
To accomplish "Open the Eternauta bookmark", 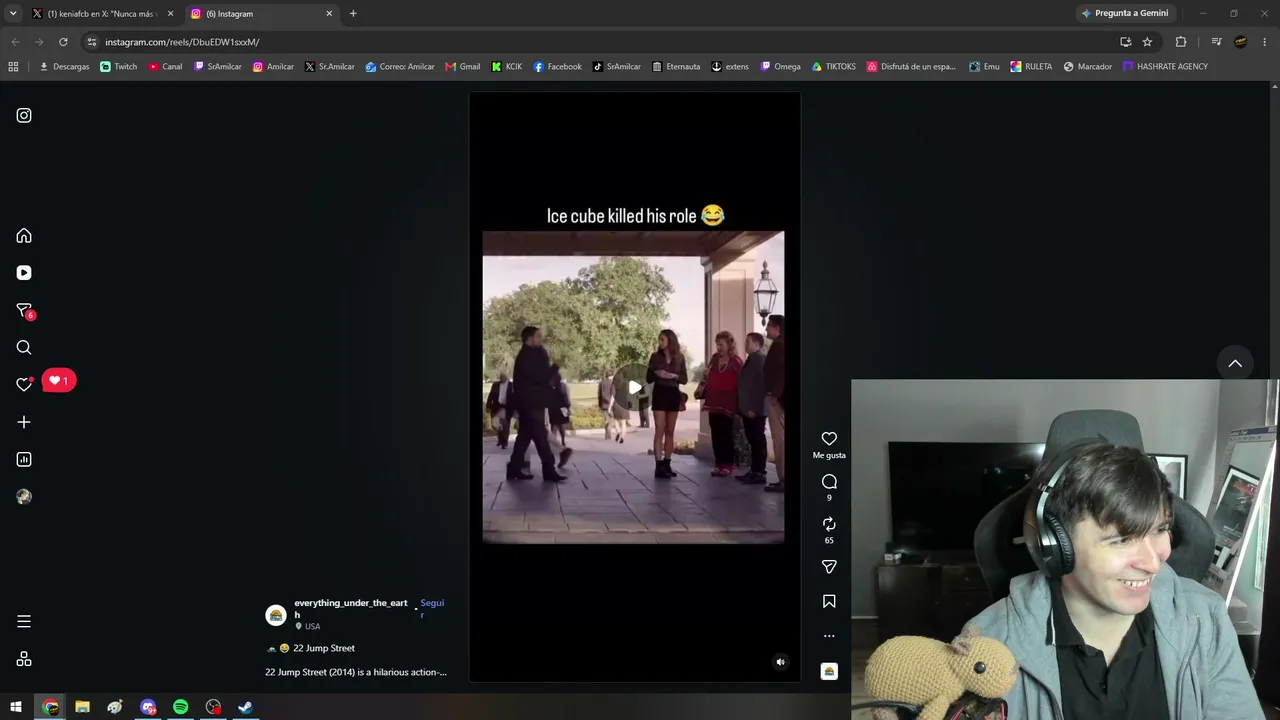I will point(676,67).
